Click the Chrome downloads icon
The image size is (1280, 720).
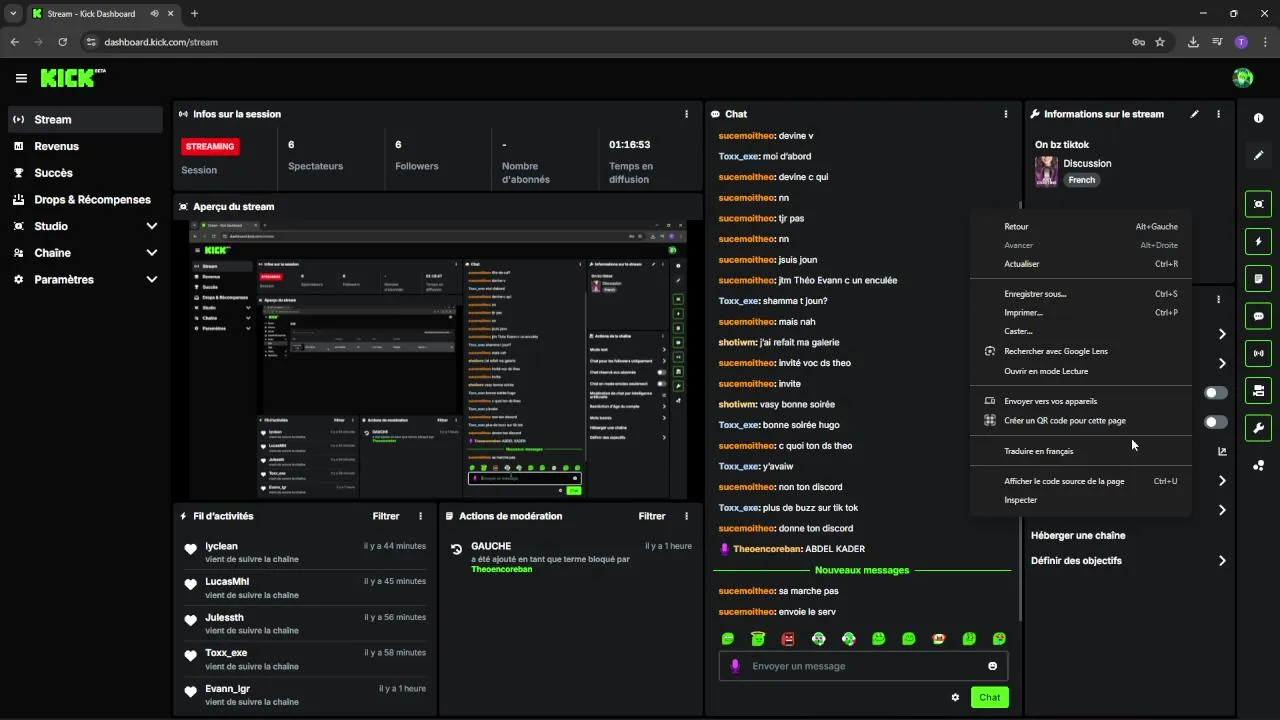[1193, 42]
